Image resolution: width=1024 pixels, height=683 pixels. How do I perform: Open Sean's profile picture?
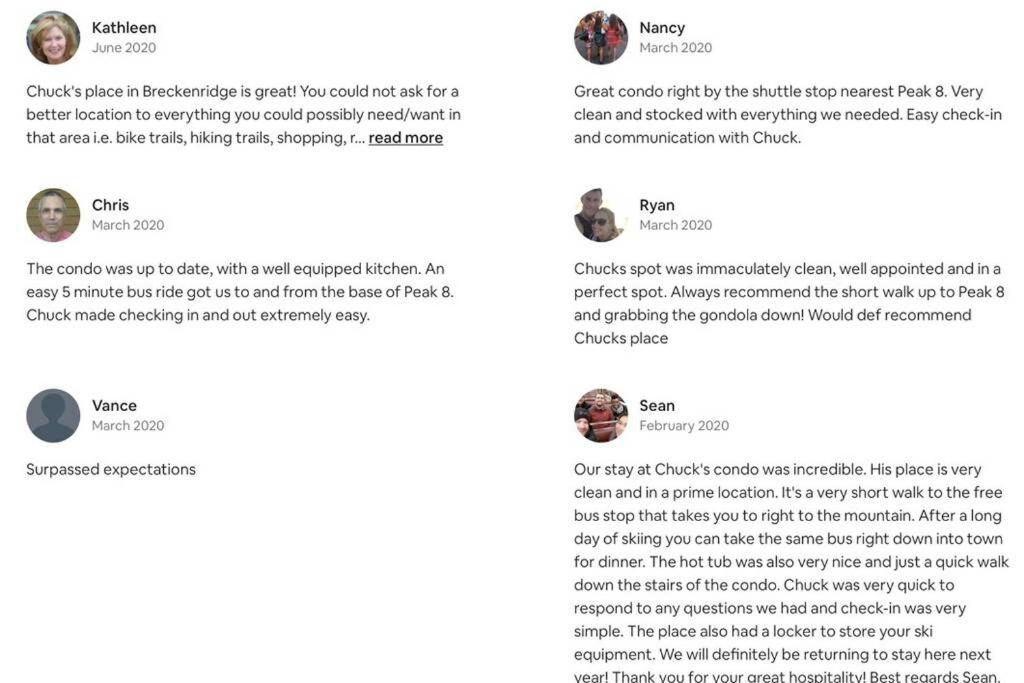[x=601, y=415]
